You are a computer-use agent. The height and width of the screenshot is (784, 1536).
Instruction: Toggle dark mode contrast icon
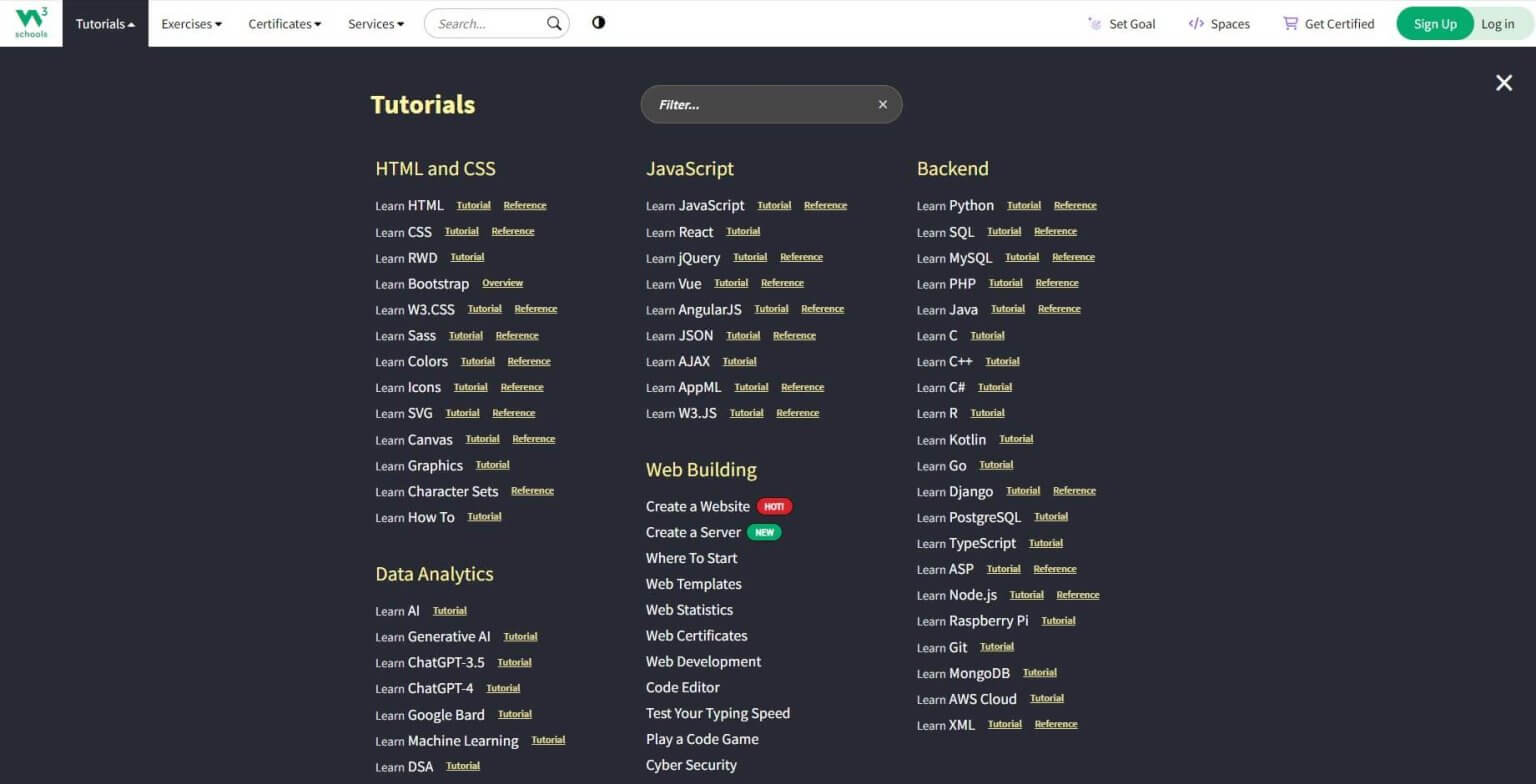598,23
